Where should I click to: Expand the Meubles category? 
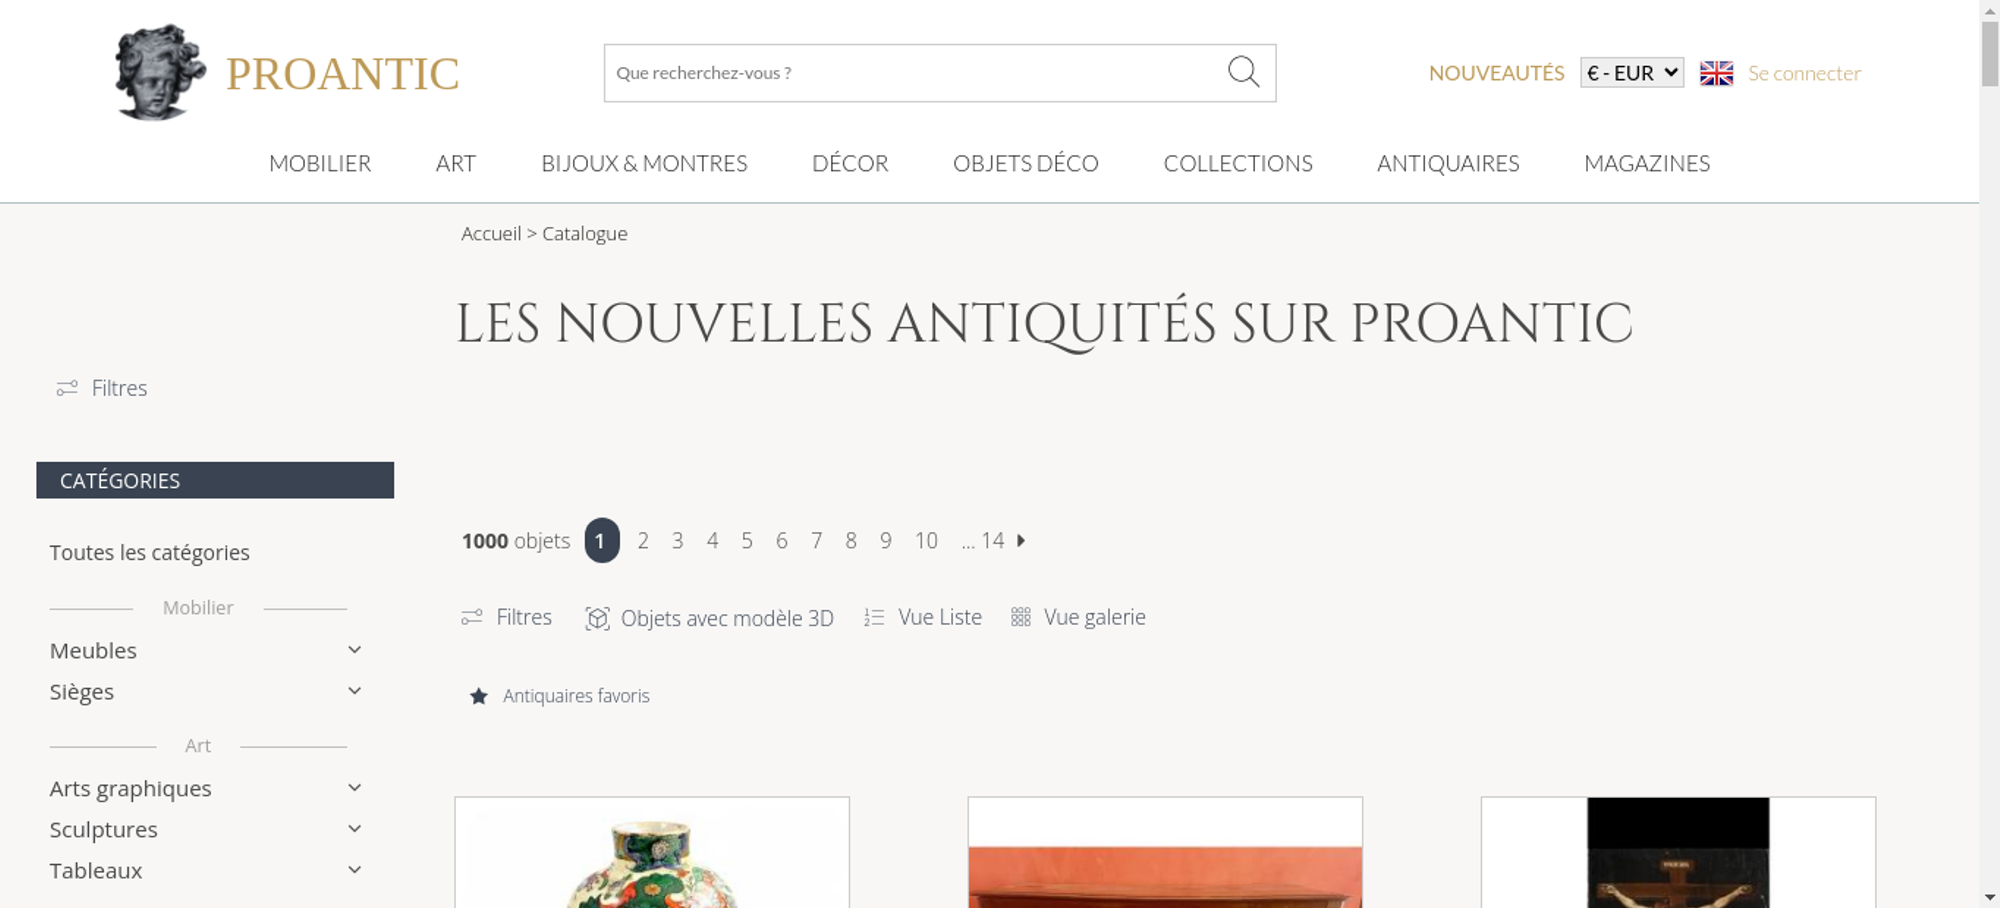(354, 650)
